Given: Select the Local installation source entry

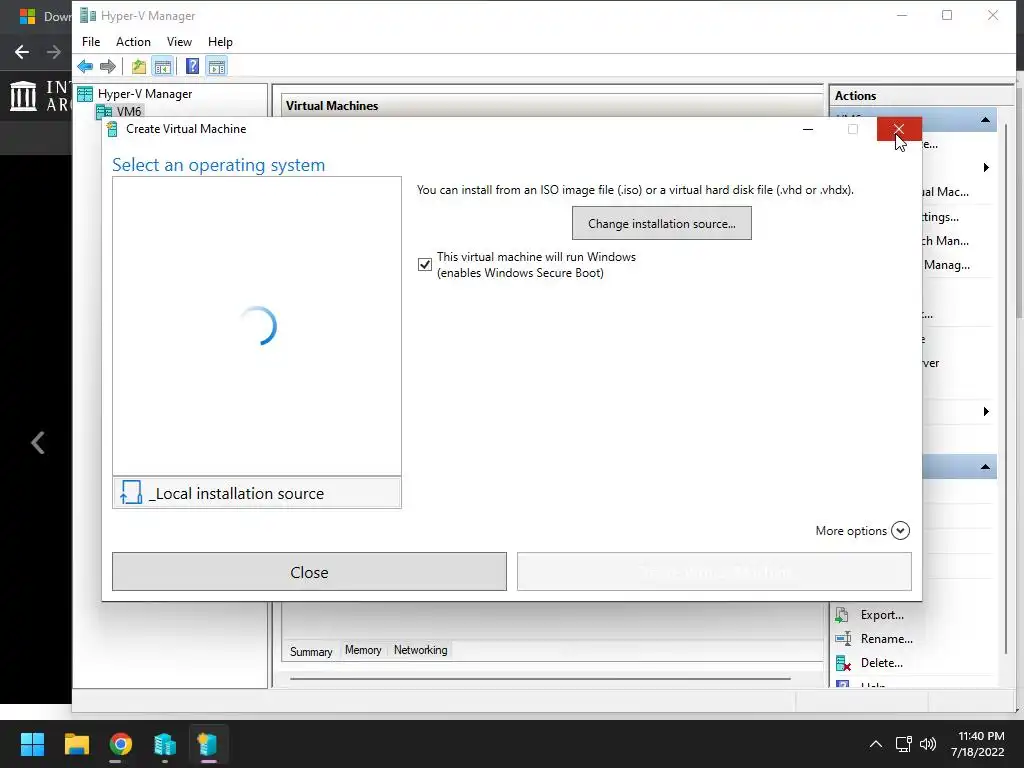Looking at the screenshot, I should tap(257, 493).
